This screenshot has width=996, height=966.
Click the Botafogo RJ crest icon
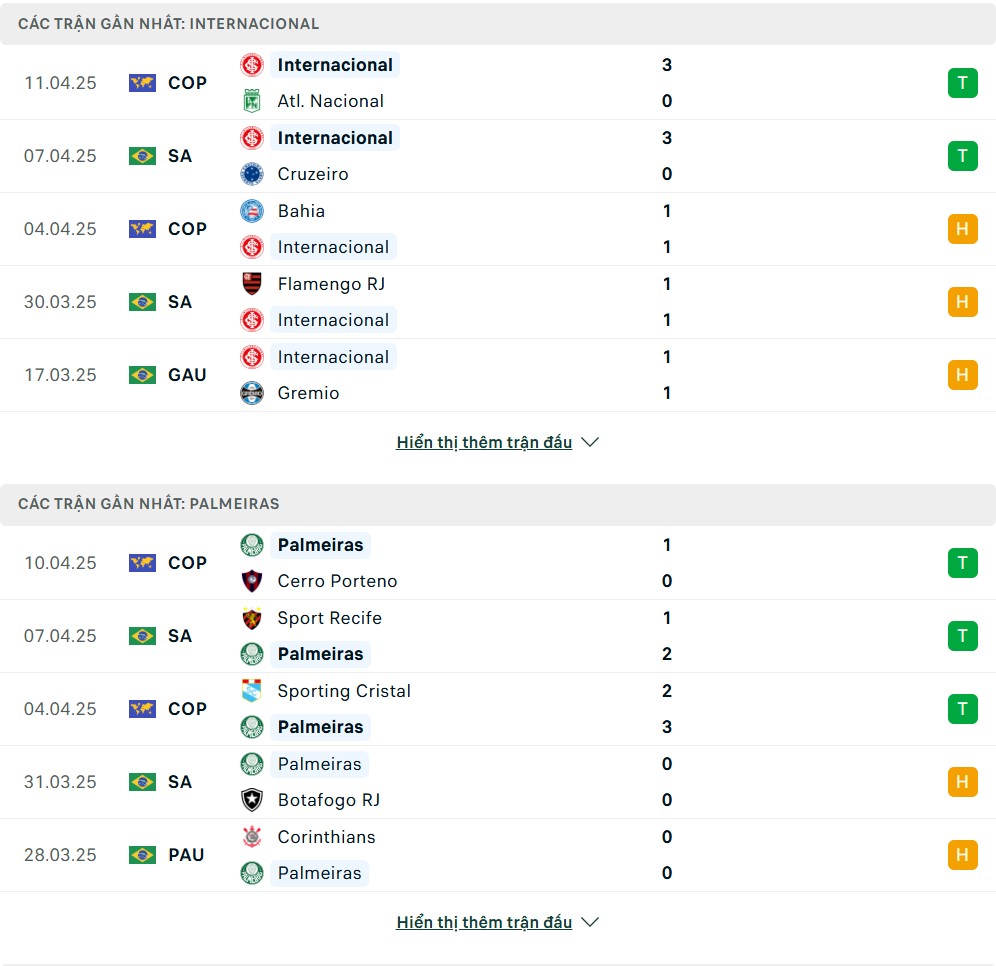click(x=252, y=800)
